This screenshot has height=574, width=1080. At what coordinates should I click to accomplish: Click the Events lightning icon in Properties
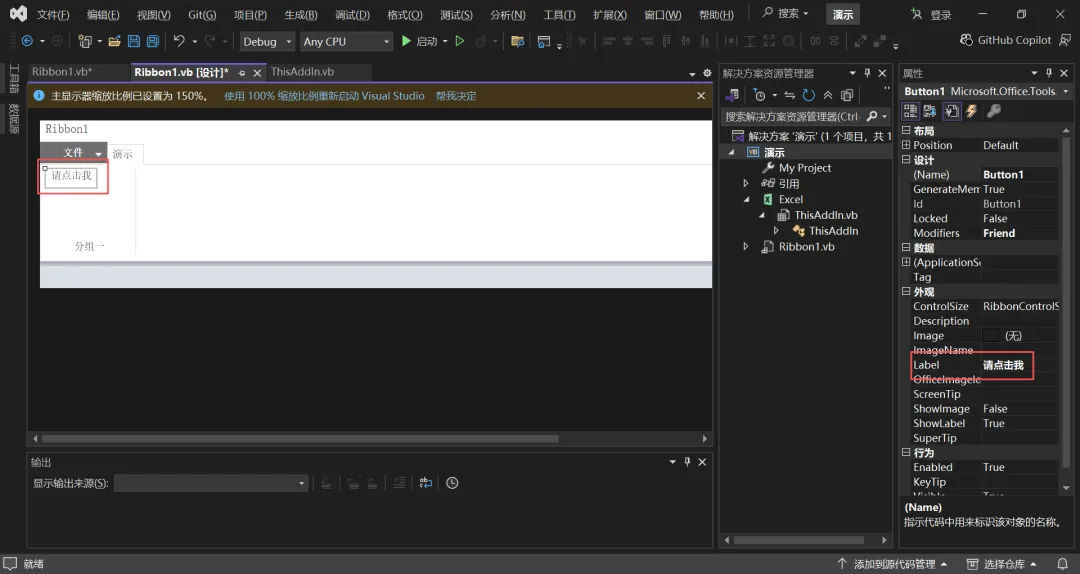pyautogui.click(x=972, y=111)
